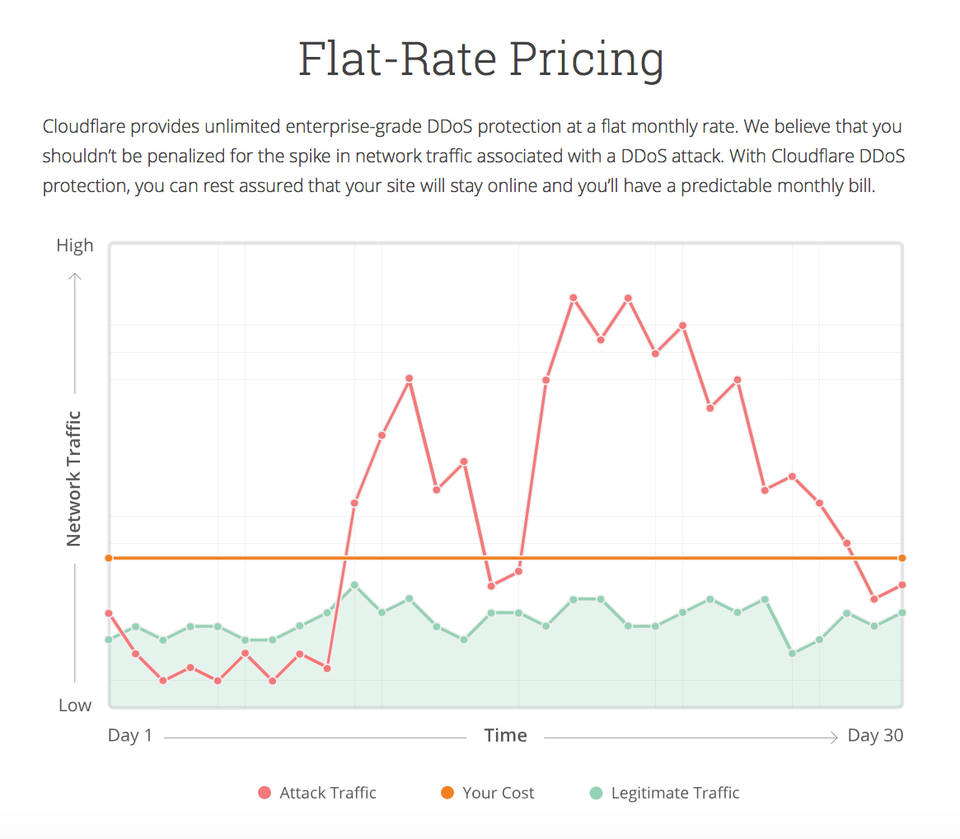
Task: Click the Day 1 axis label
Action: (130, 736)
